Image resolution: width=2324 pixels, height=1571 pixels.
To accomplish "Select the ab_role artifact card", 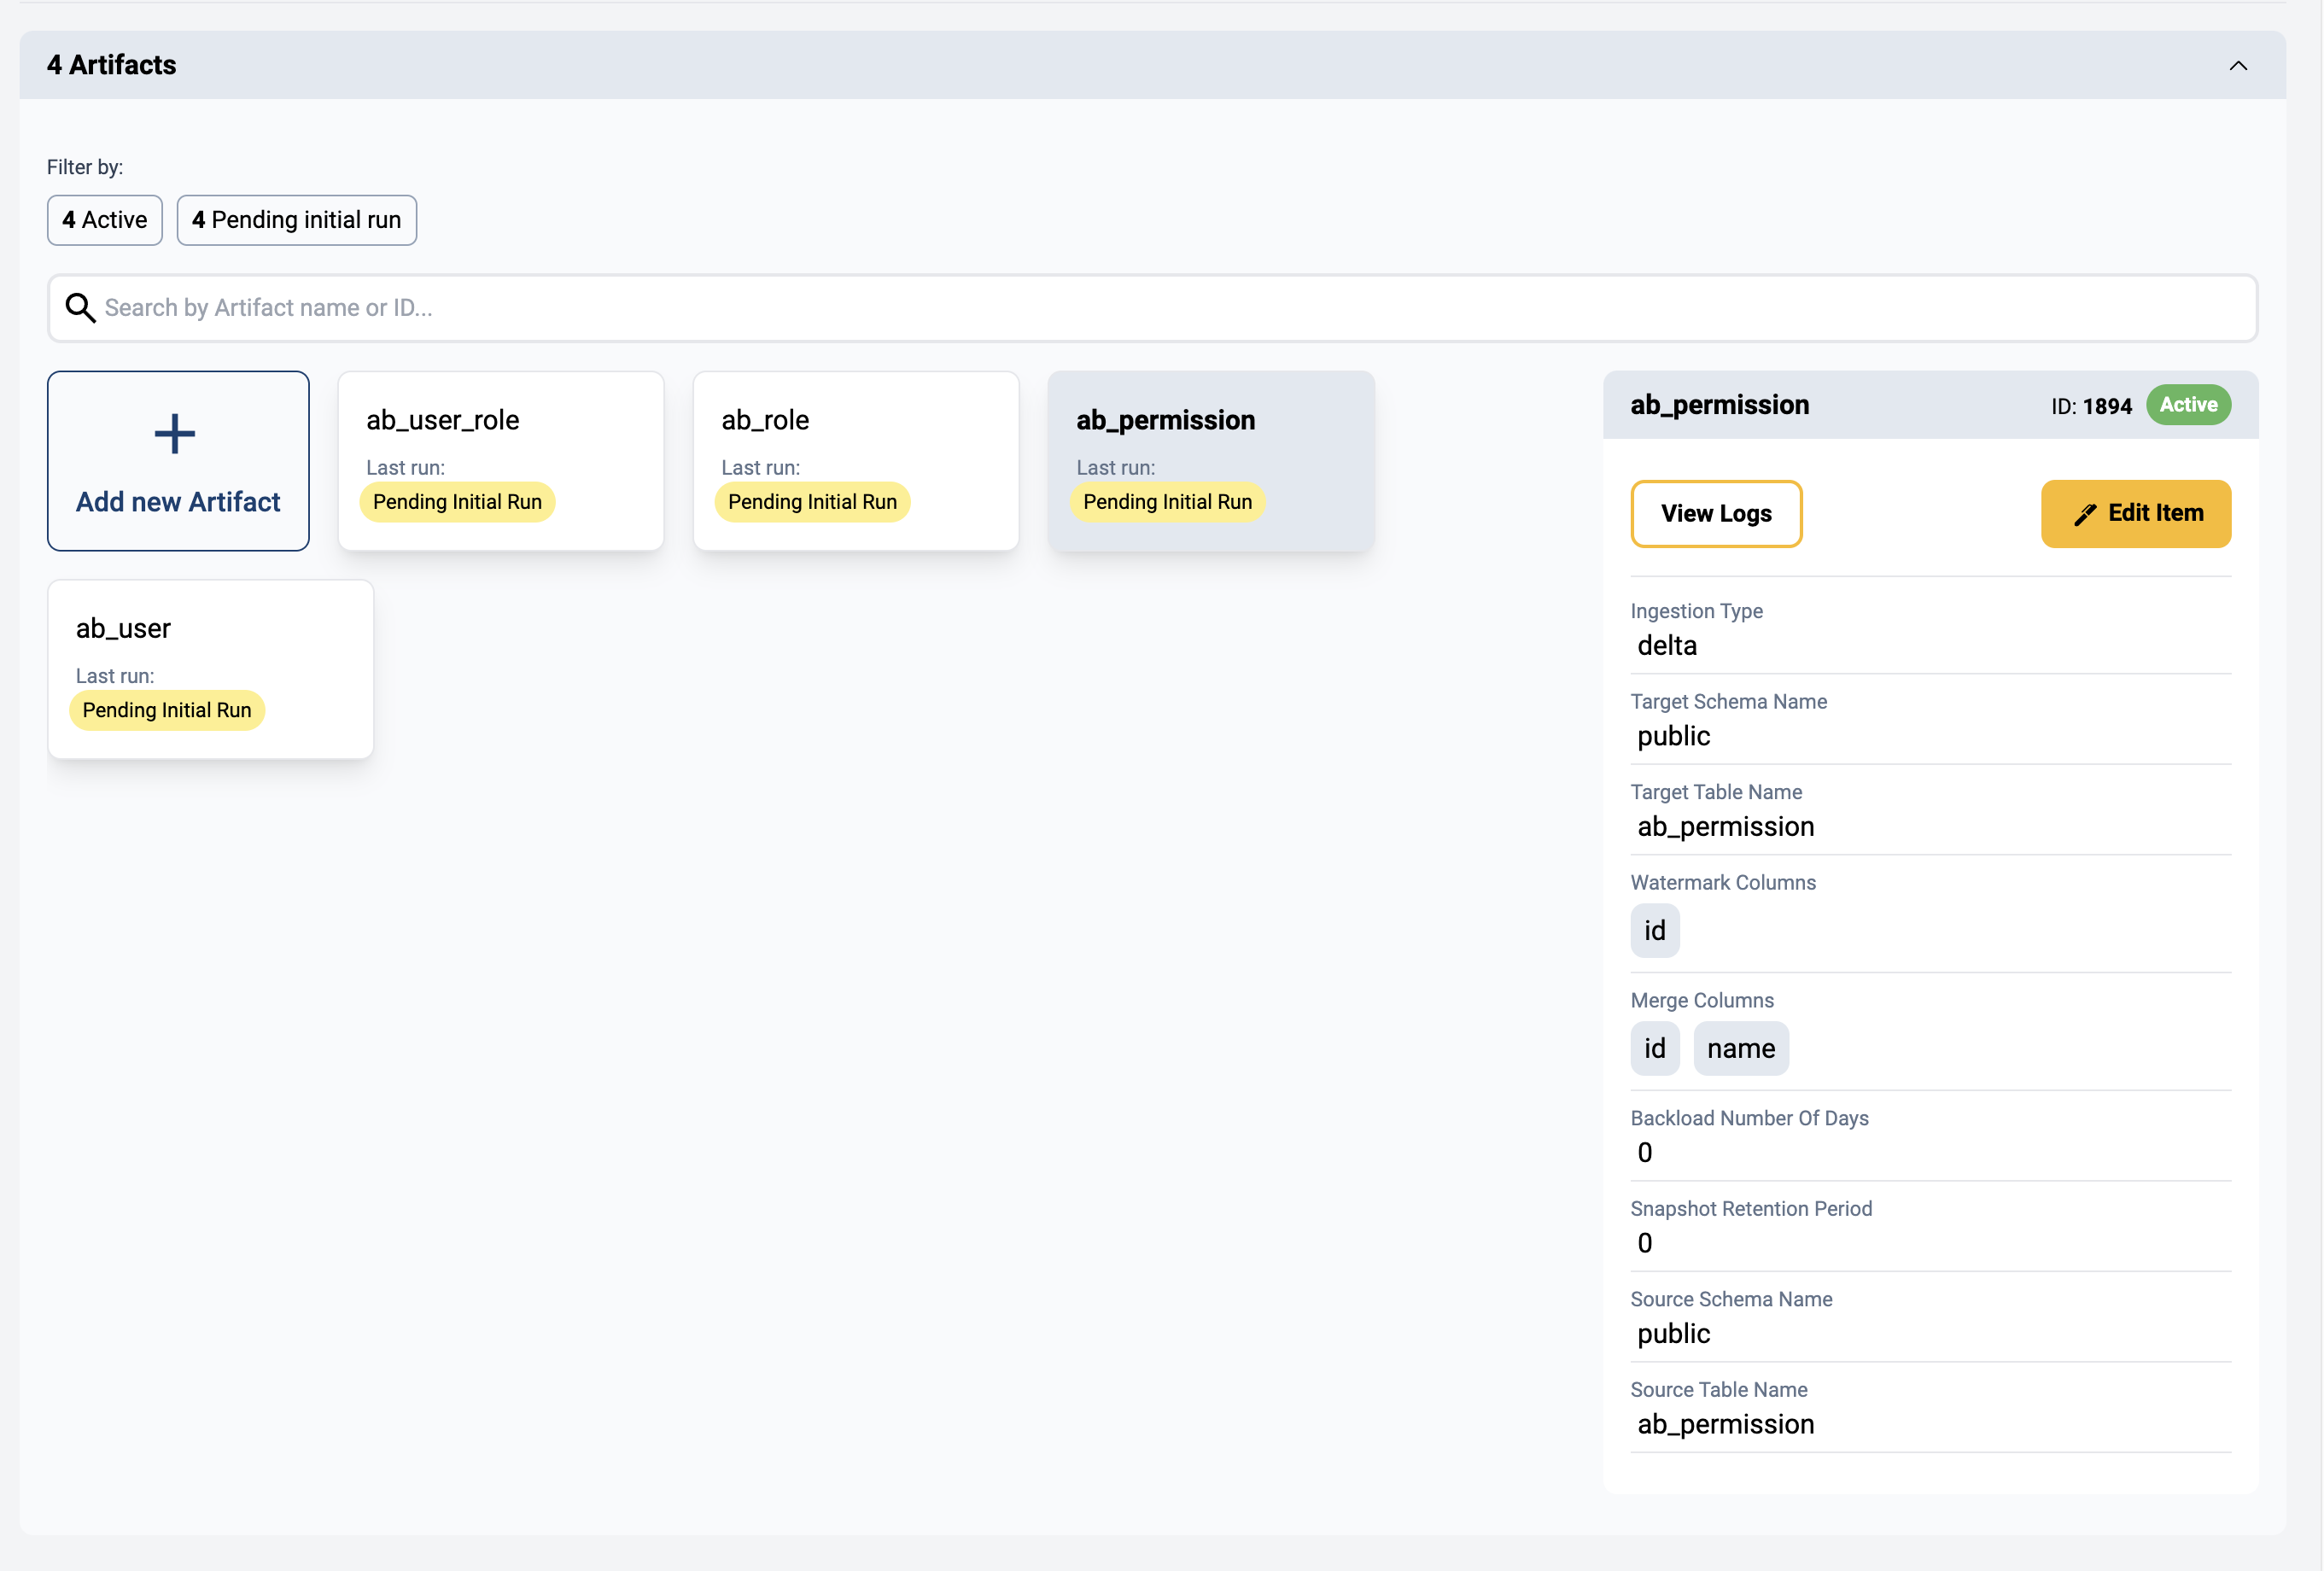I will [856, 461].
